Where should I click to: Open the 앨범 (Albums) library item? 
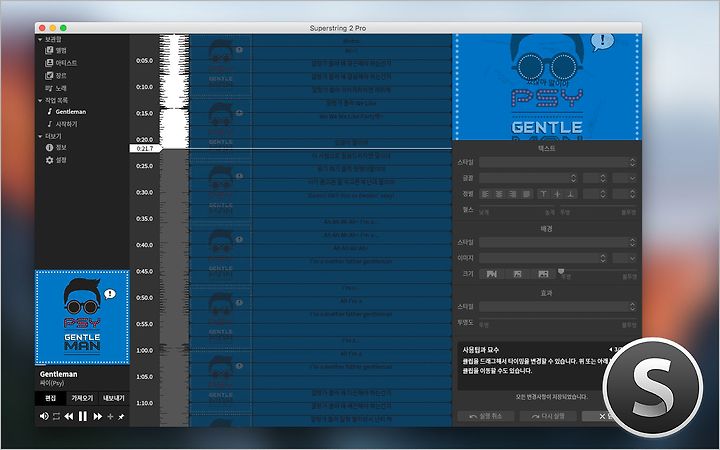pos(56,51)
